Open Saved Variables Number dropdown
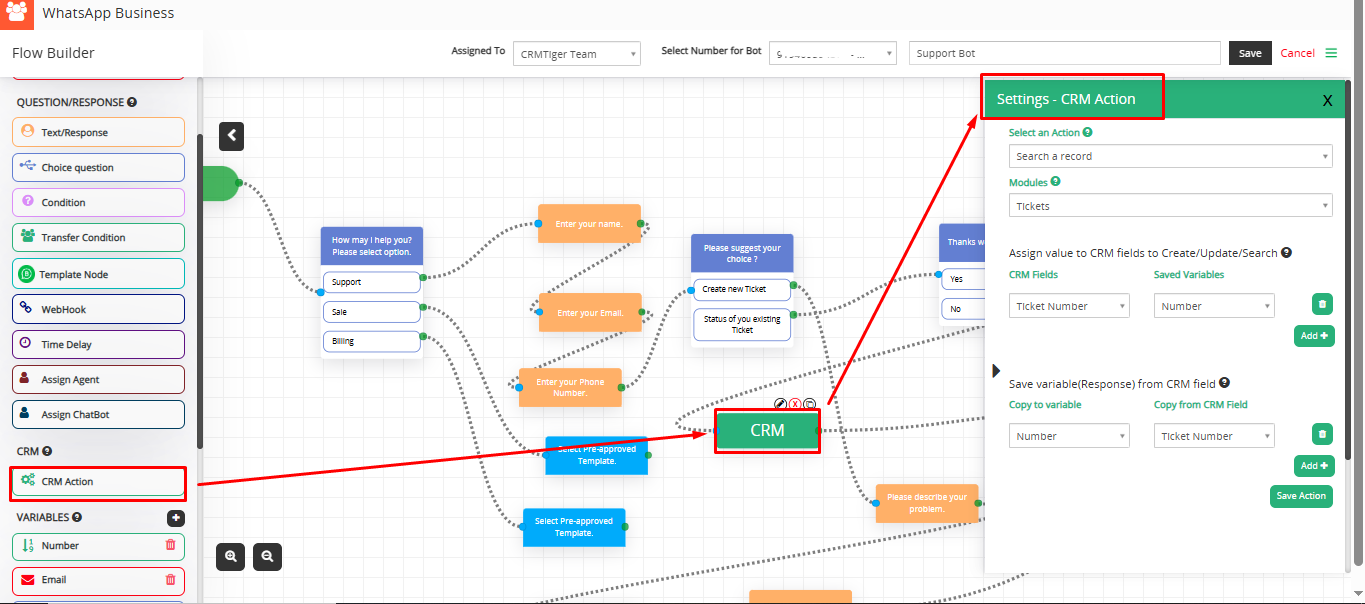Image resolution: width=1365 pixels, height=604 pixels. pos(1214,306)
